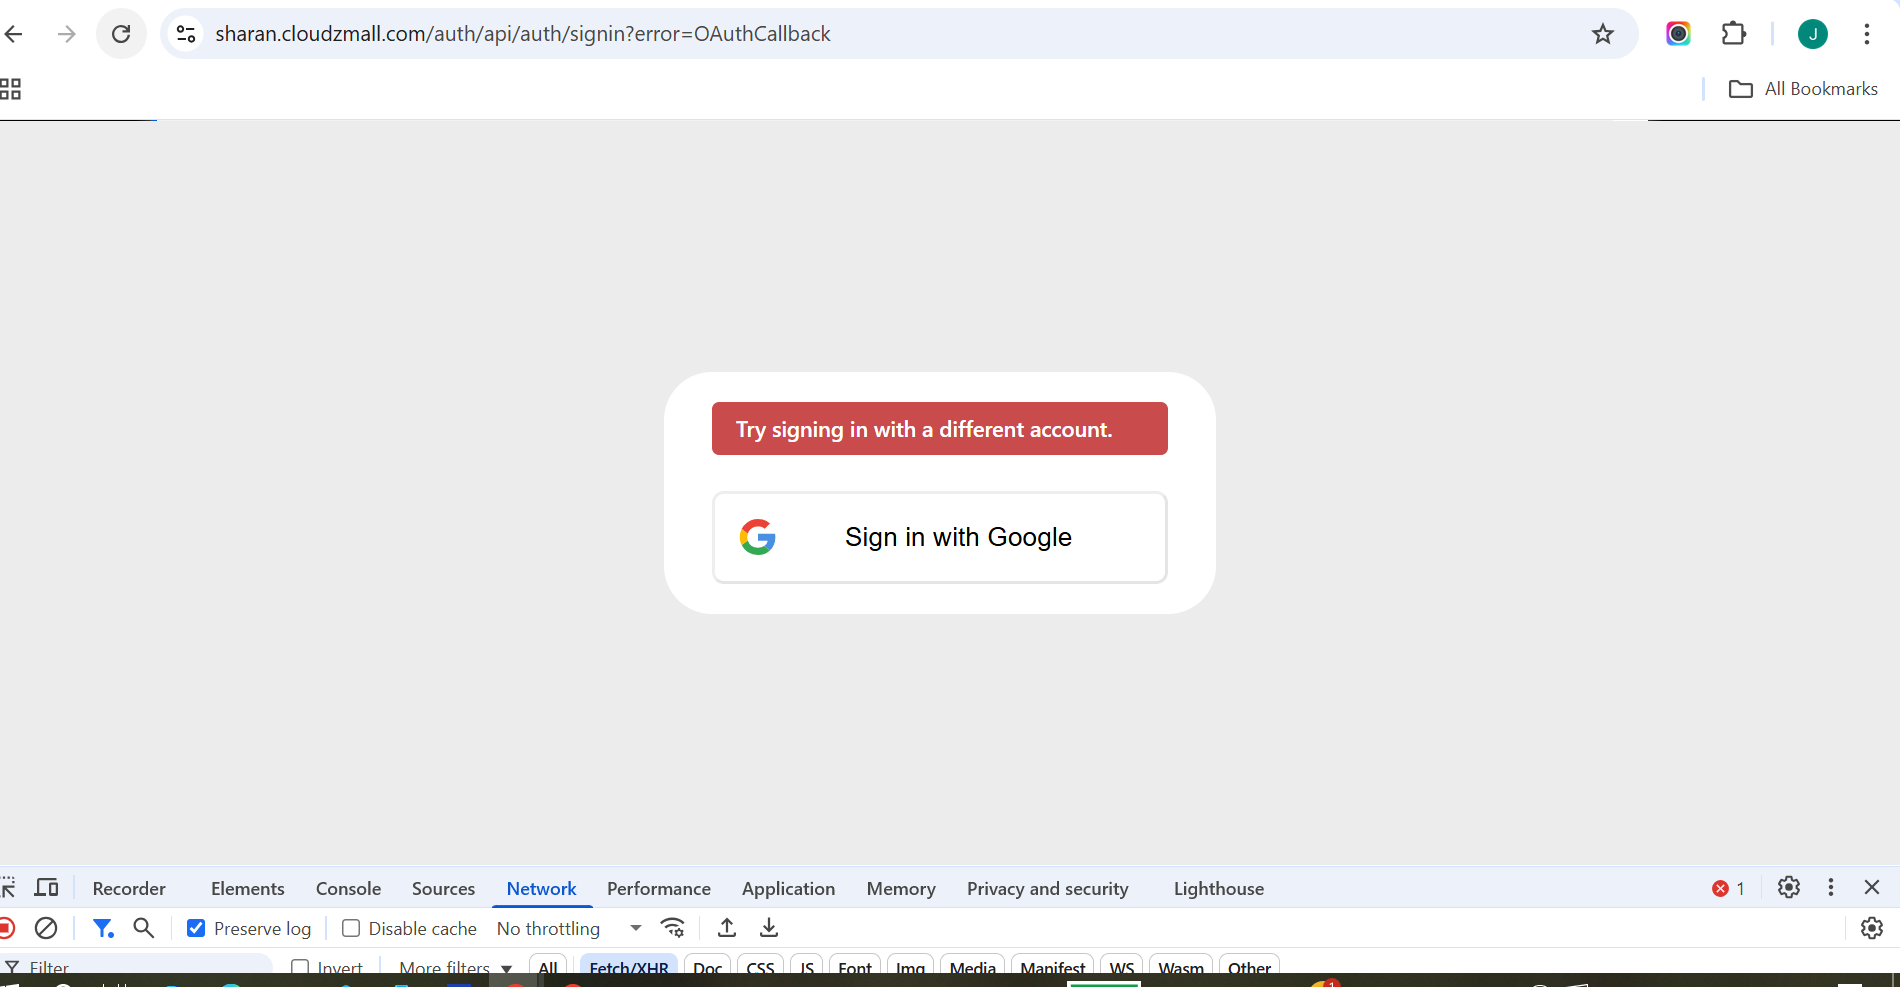Click the Sign in with Google button
This screenshot has height=987, width=1900.
click(x=940, y=537)
